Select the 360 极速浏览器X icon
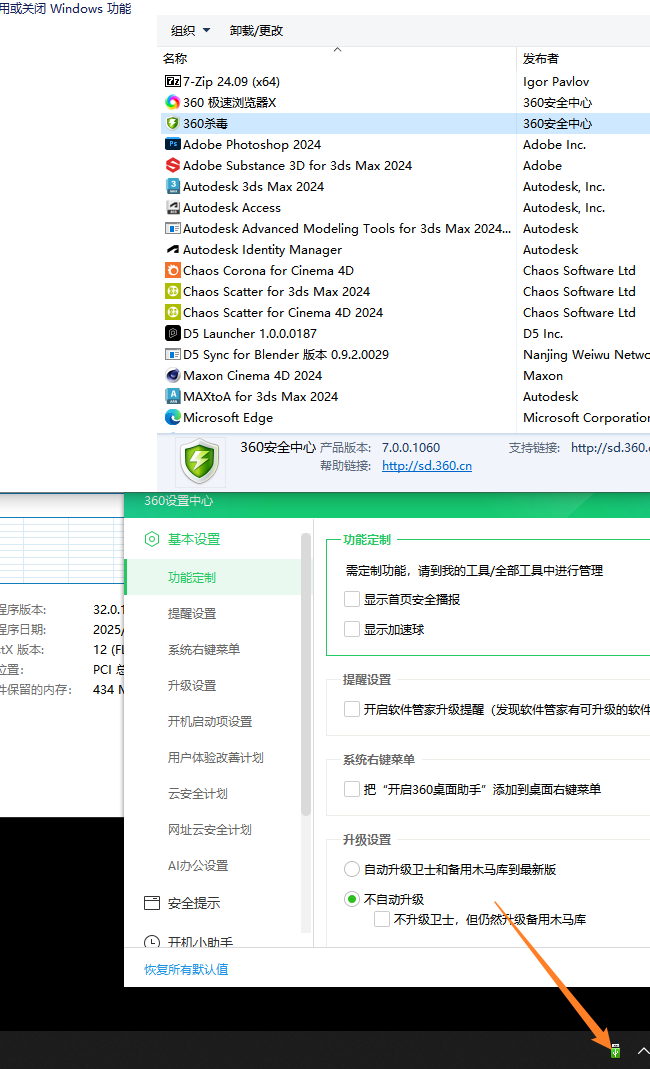Viewport: 650px width, 1069px height. click(172, 102)
